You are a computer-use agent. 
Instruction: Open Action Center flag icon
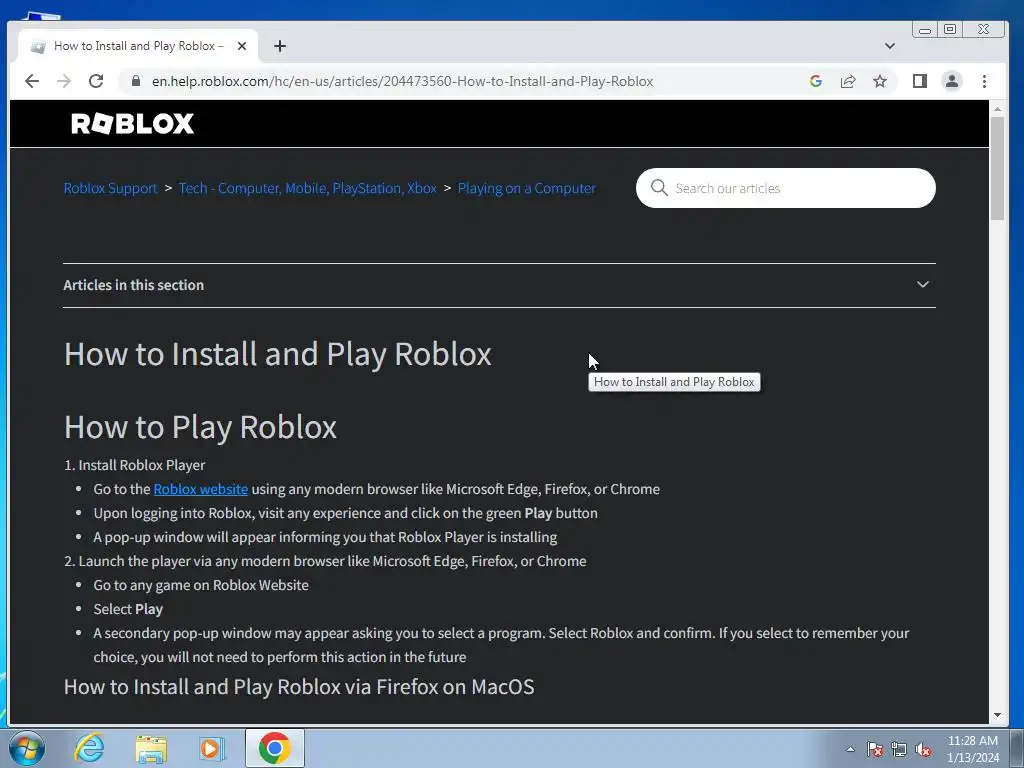[874, 749]
